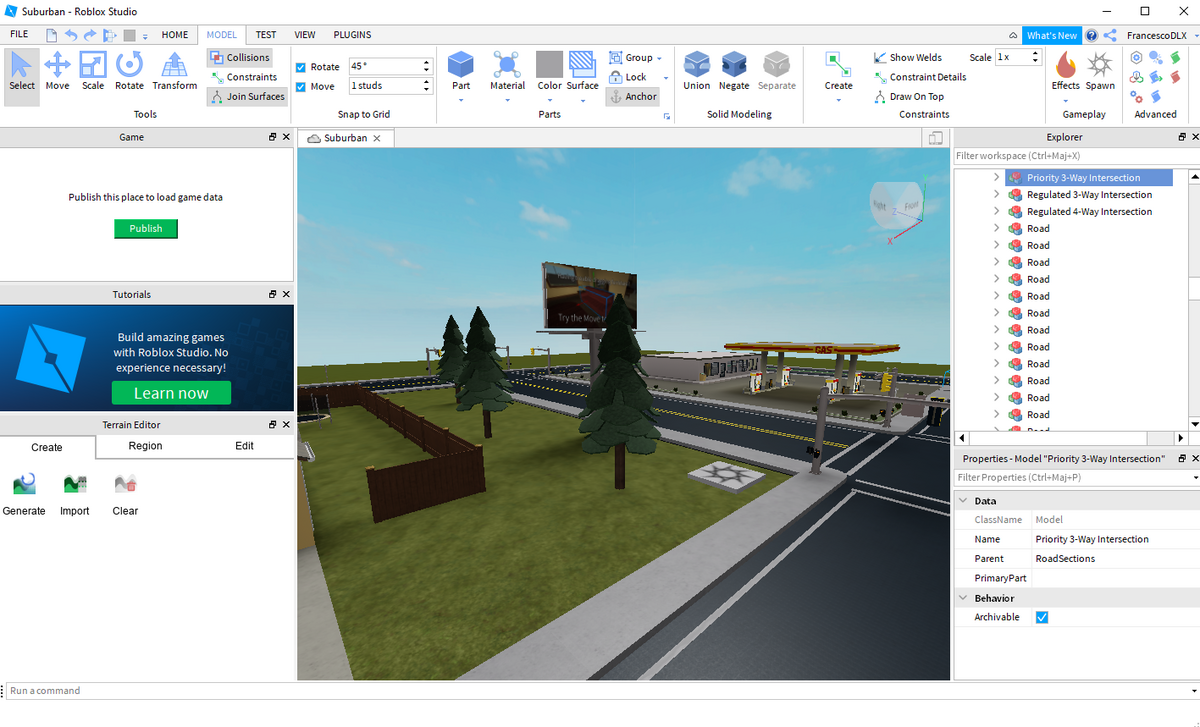Click the Learn now button
The image size is (1200, 727).
pos(170,393)
